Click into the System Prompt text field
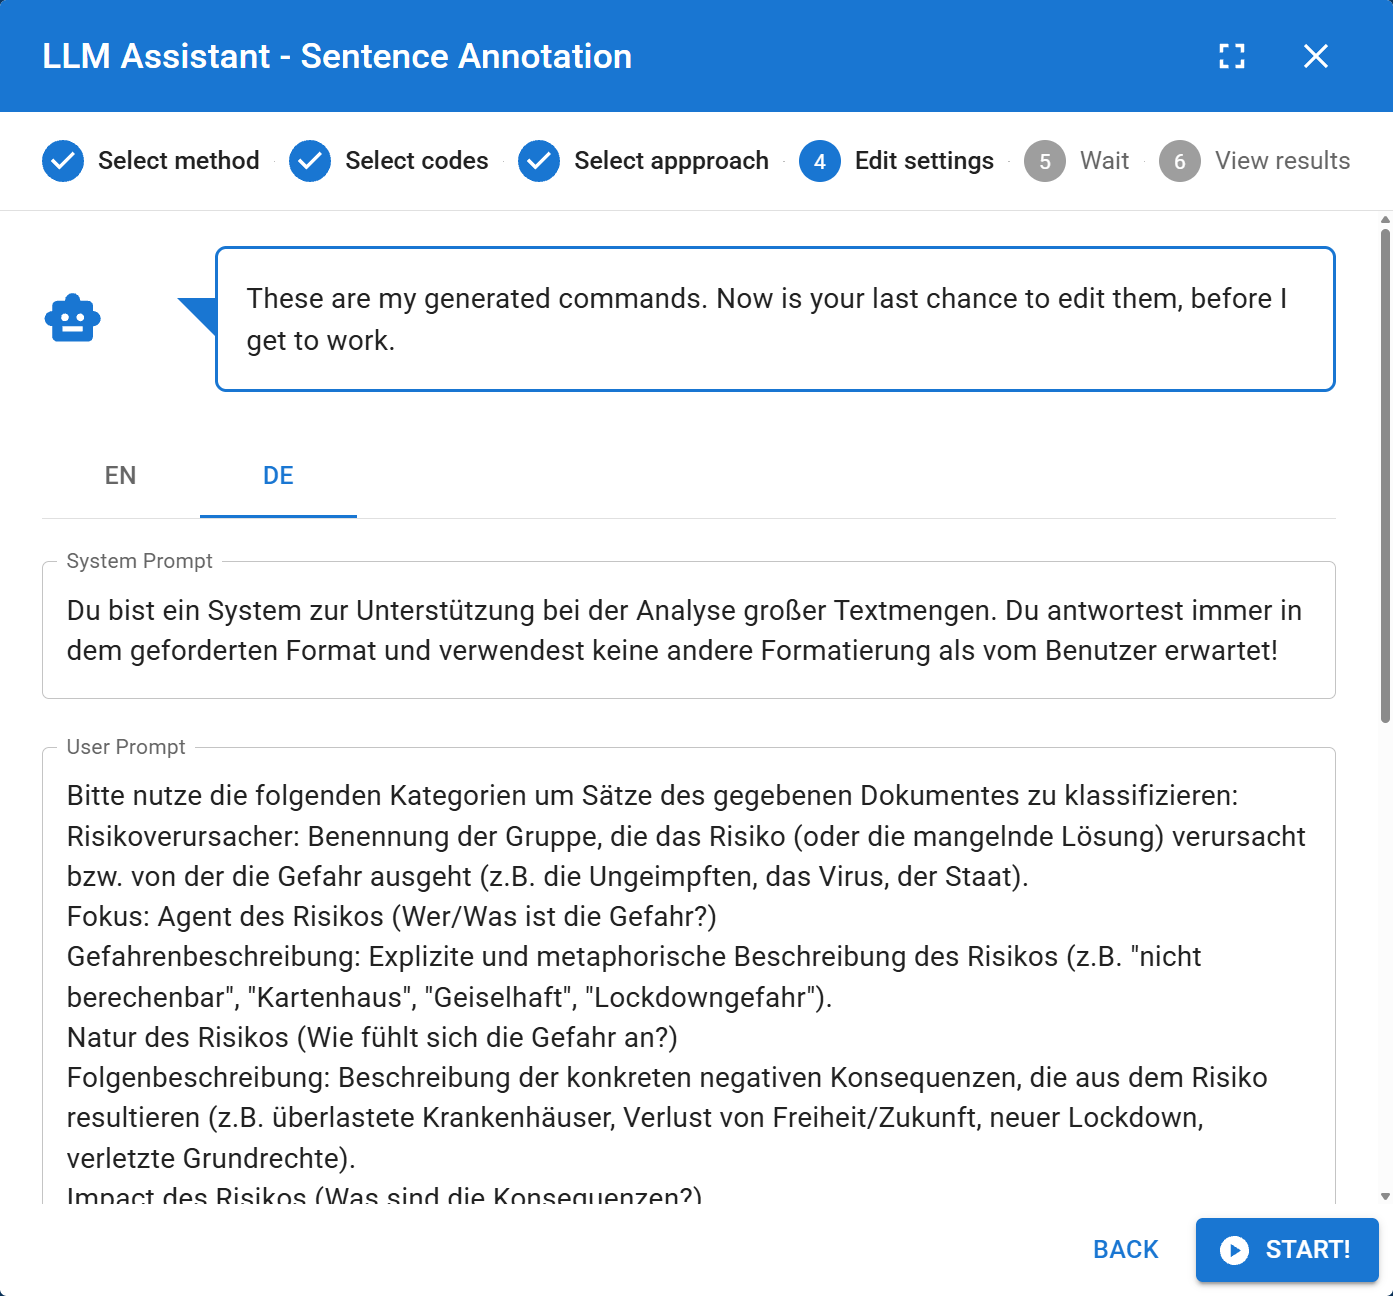Screen dimensions: 1393x1296 tap(689, 630)
